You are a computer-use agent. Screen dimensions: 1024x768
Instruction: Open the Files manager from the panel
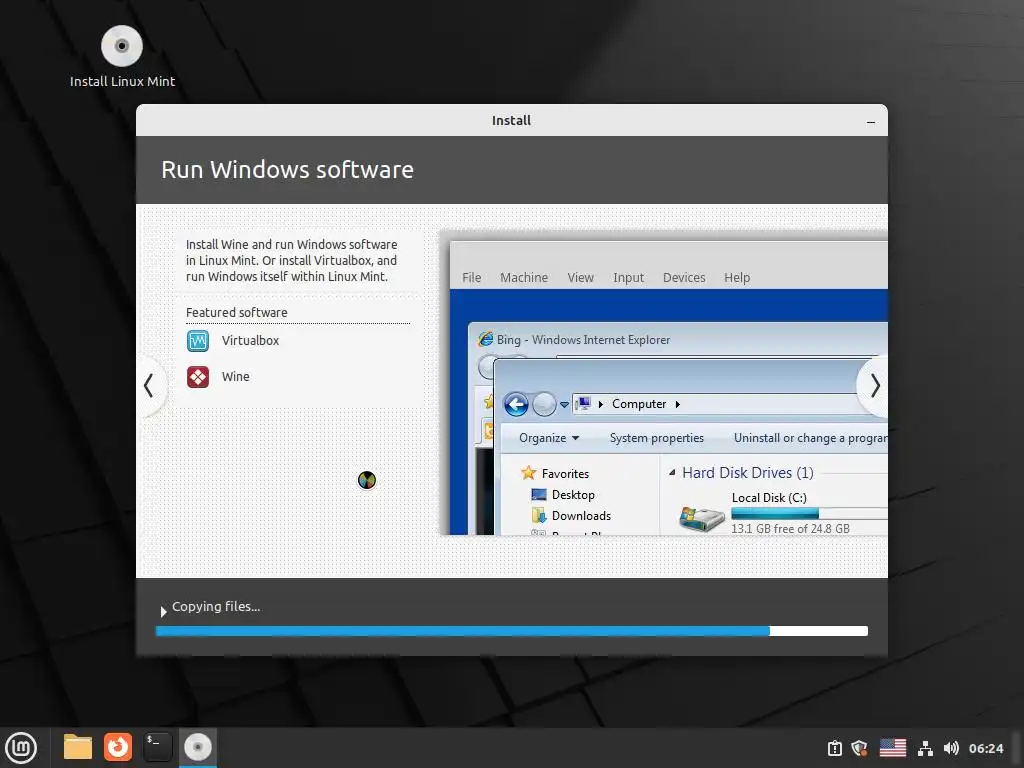point(78,747)
